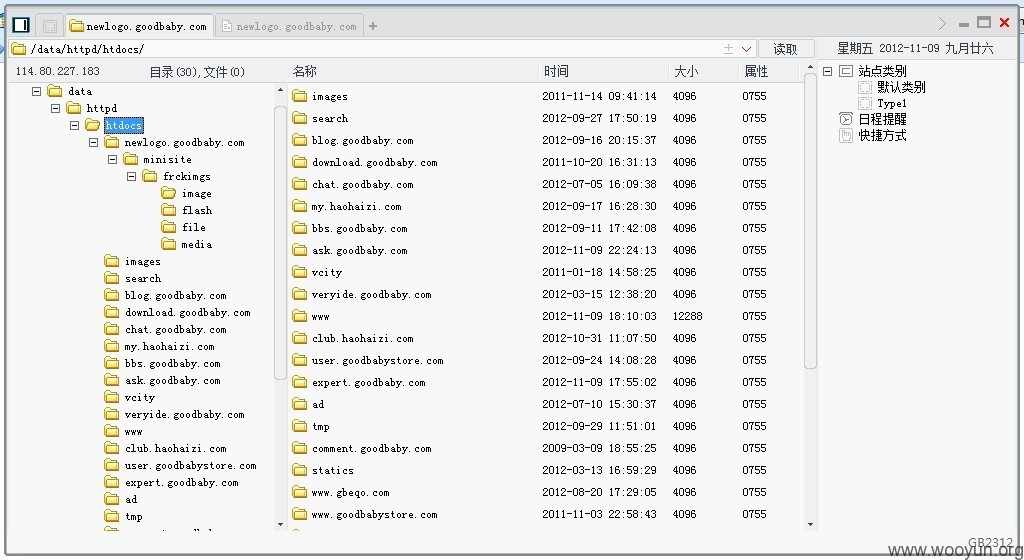Add a new tab with plus button
Screen dimensions: 1024x560
click(x=373, y=26)
